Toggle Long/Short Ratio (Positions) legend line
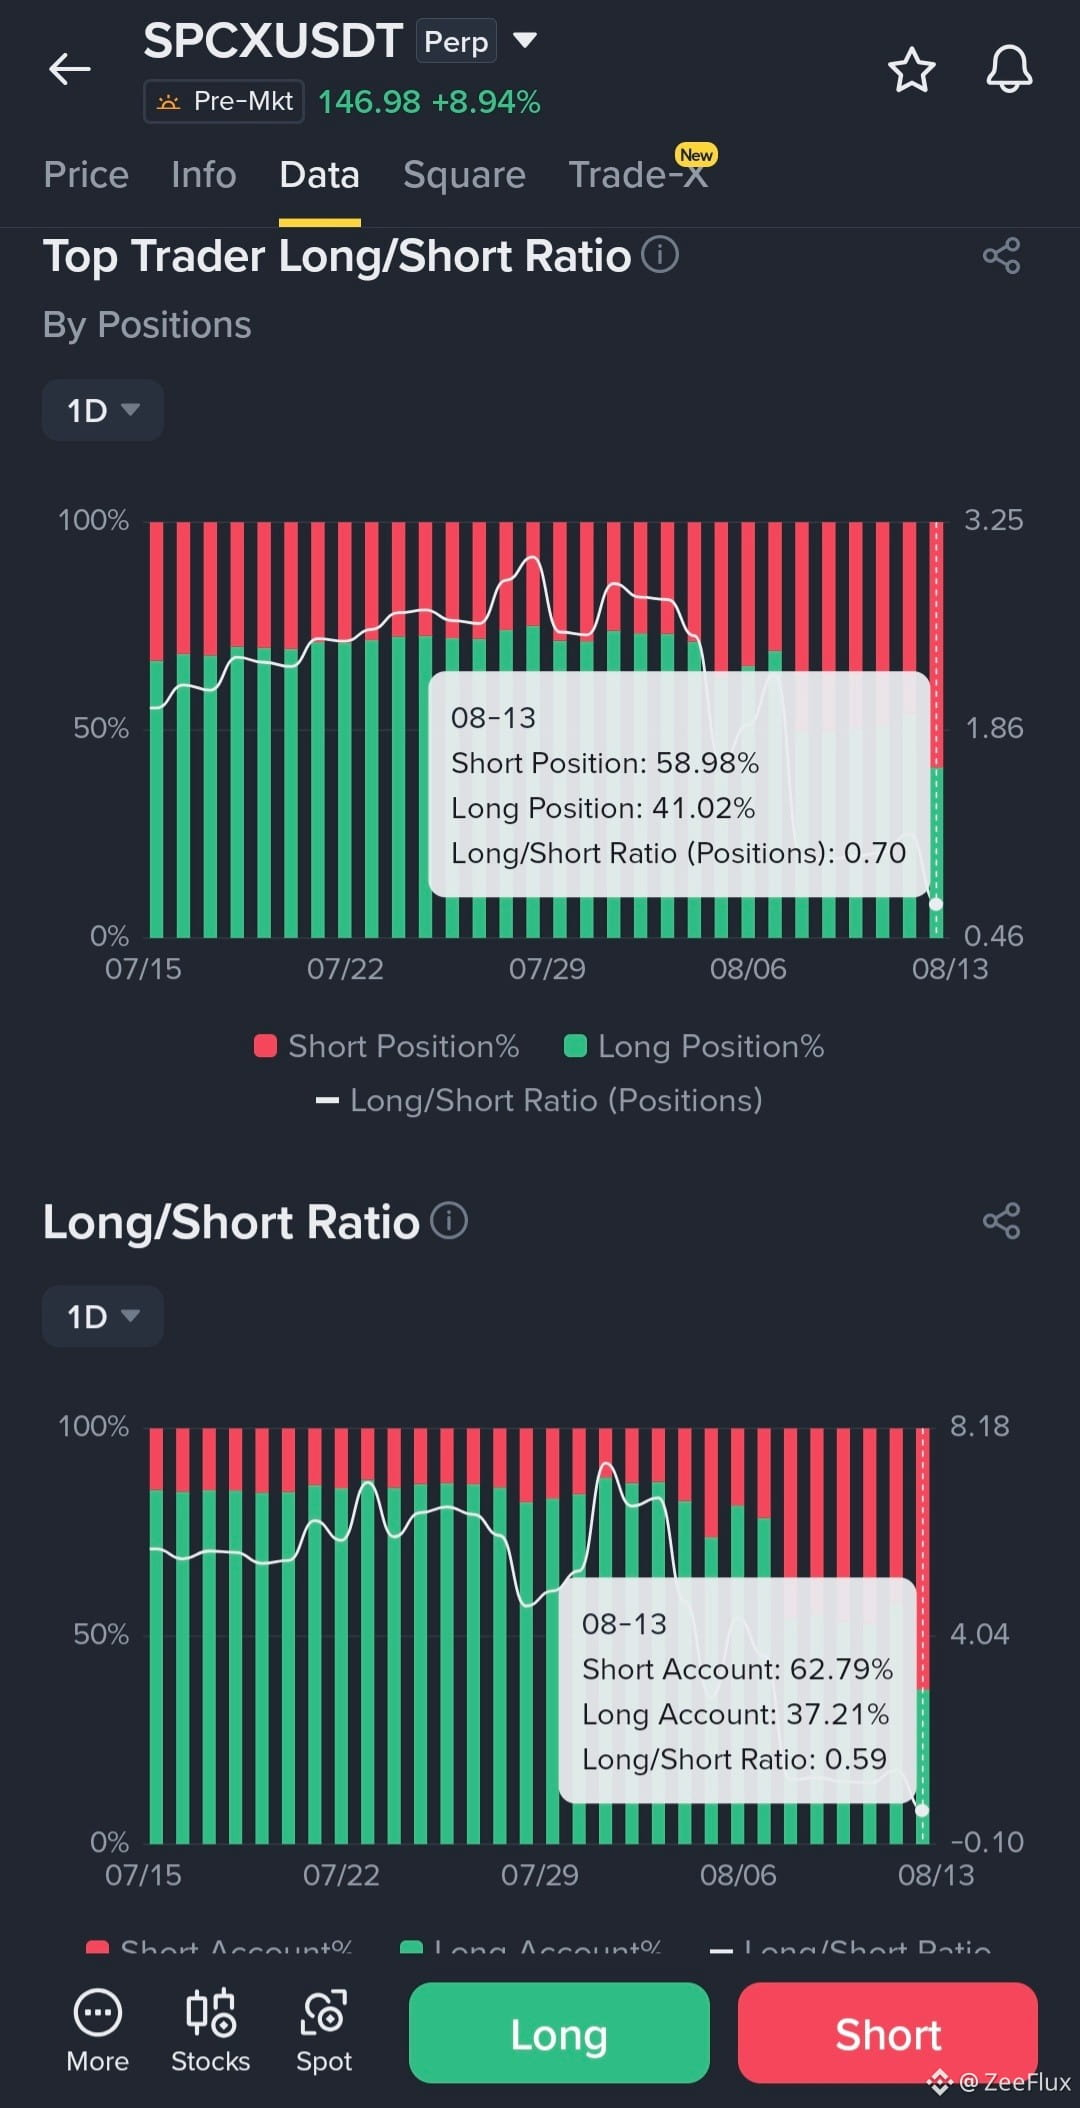1080x2108 pixels. [539, 1100]
